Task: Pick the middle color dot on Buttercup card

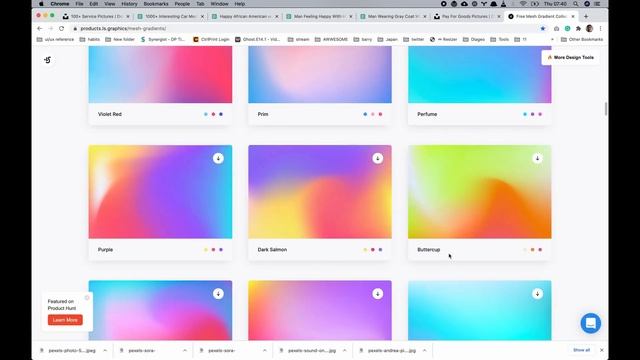Action: coord(532,249)
